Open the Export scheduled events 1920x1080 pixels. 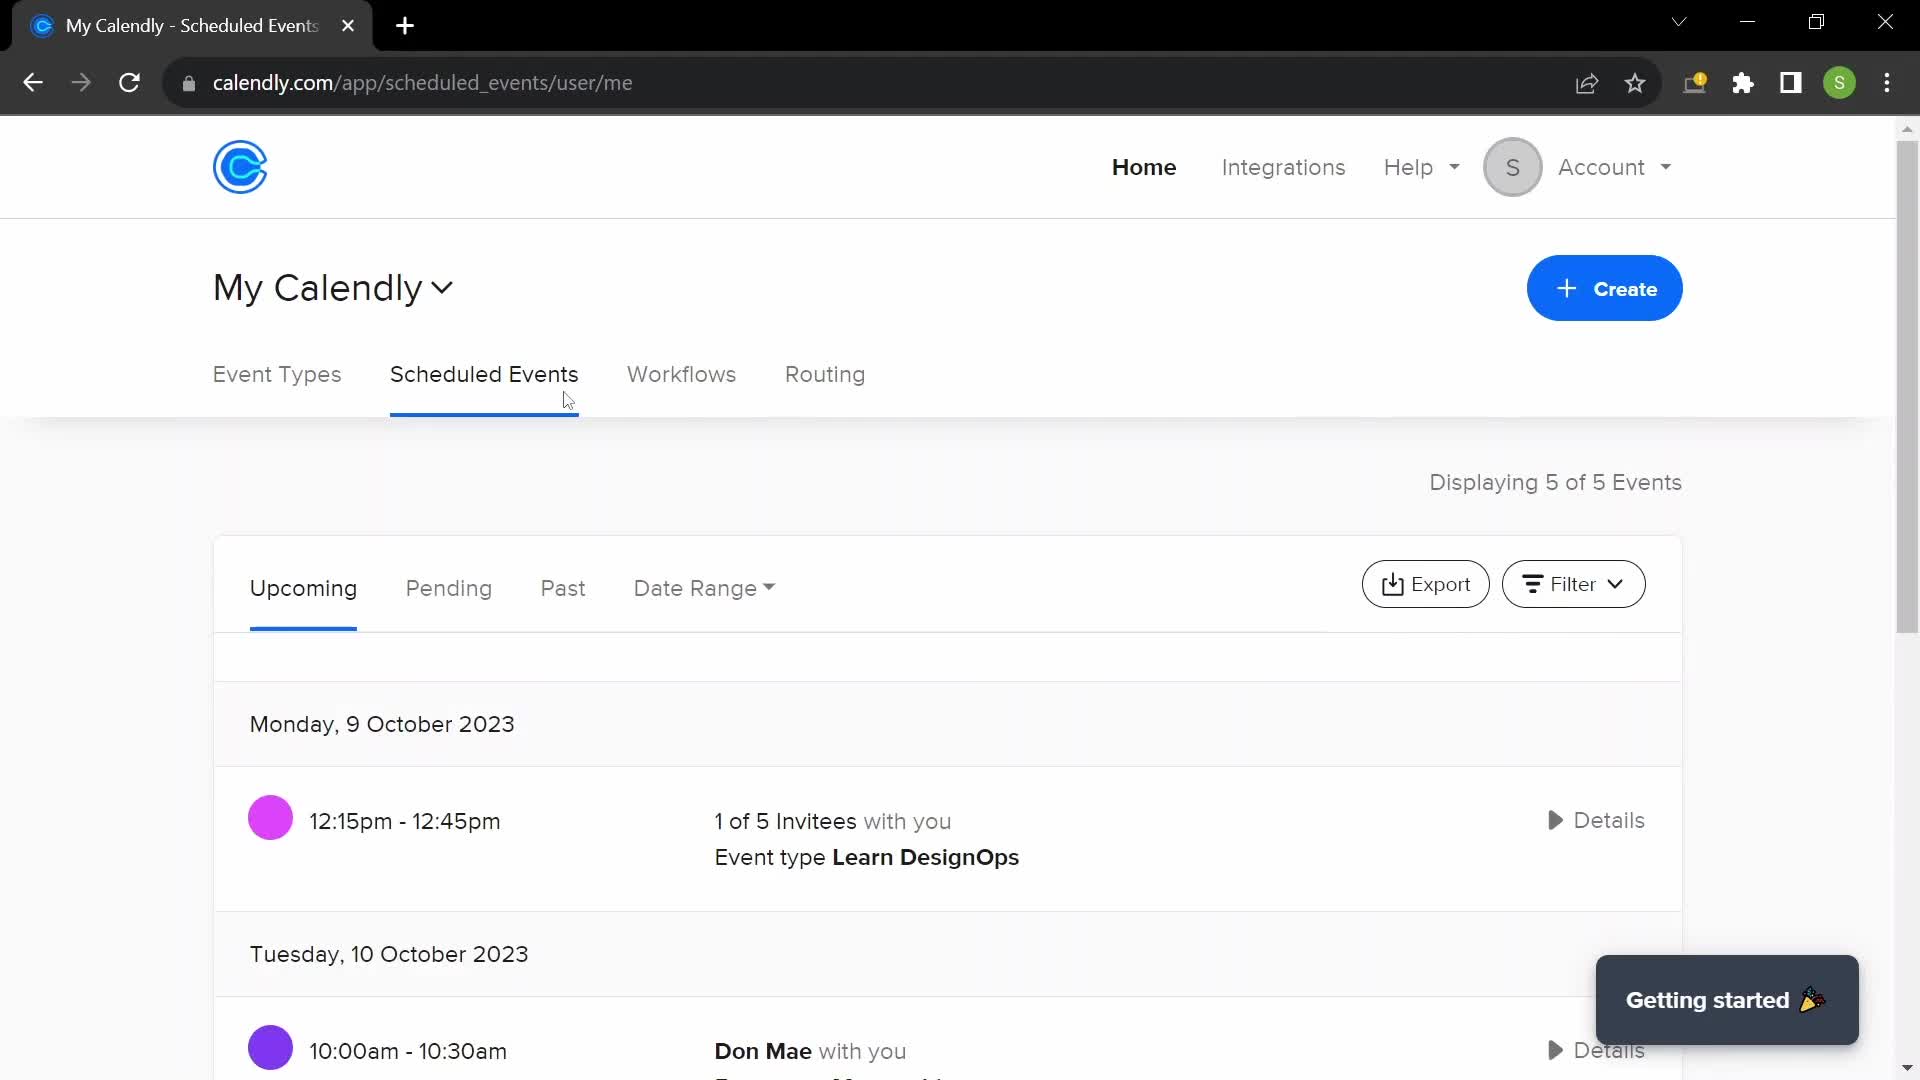[x=1425, y=584]
